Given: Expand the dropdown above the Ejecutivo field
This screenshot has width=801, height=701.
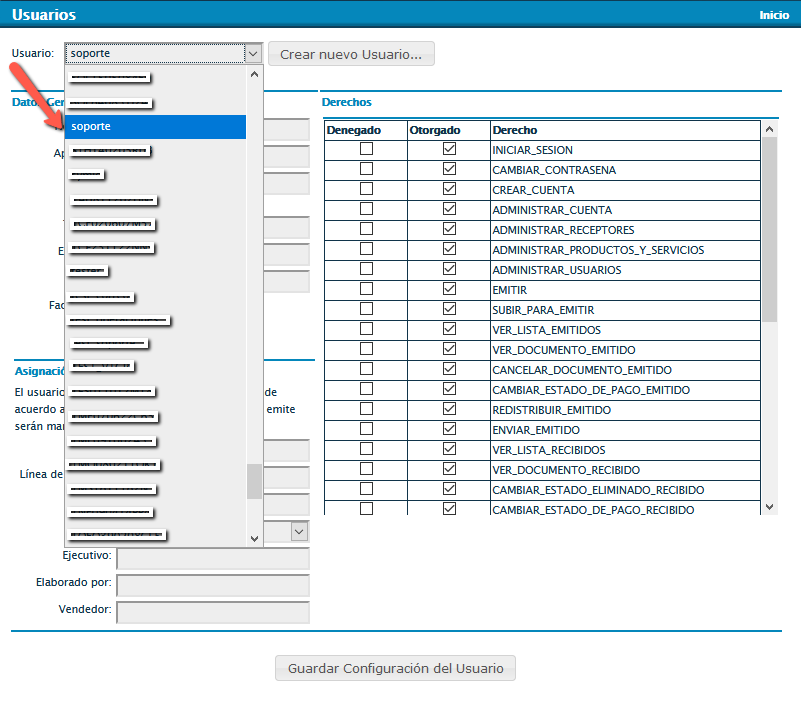Looking at the screenshot, I should pyautogui.click(x=298, y=532).
